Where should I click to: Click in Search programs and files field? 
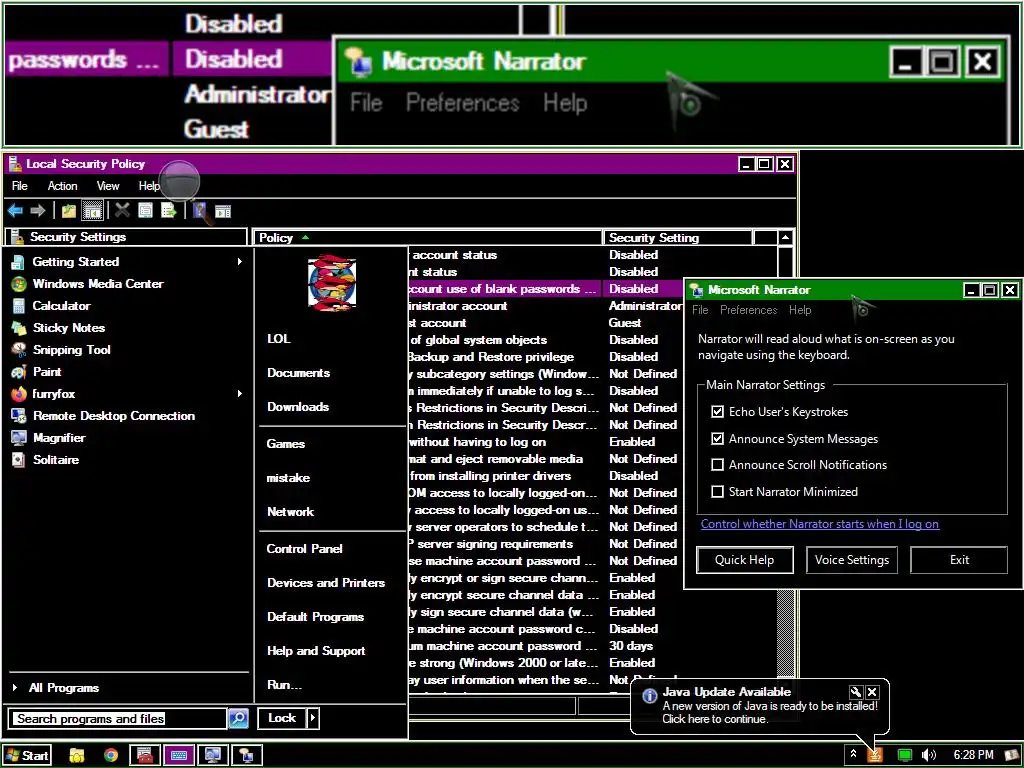(118, 718)
